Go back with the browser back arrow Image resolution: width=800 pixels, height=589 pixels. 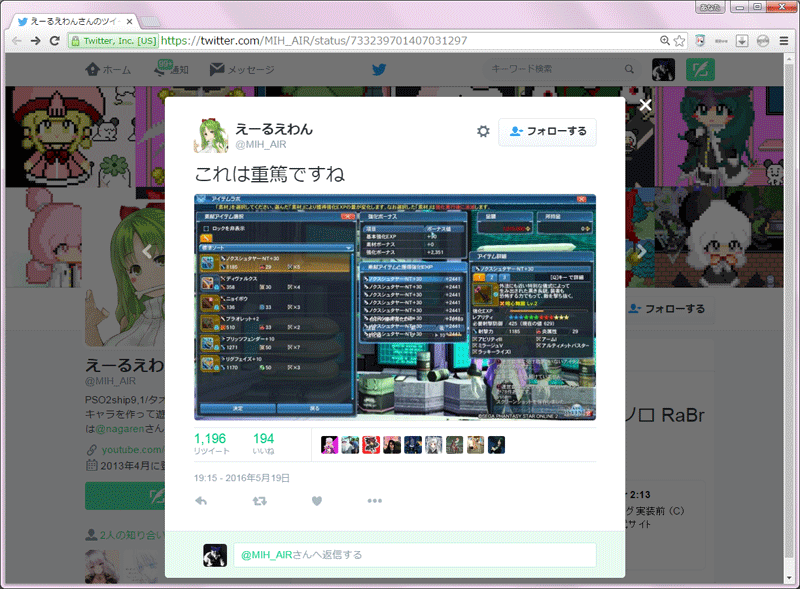click(16, 41)
